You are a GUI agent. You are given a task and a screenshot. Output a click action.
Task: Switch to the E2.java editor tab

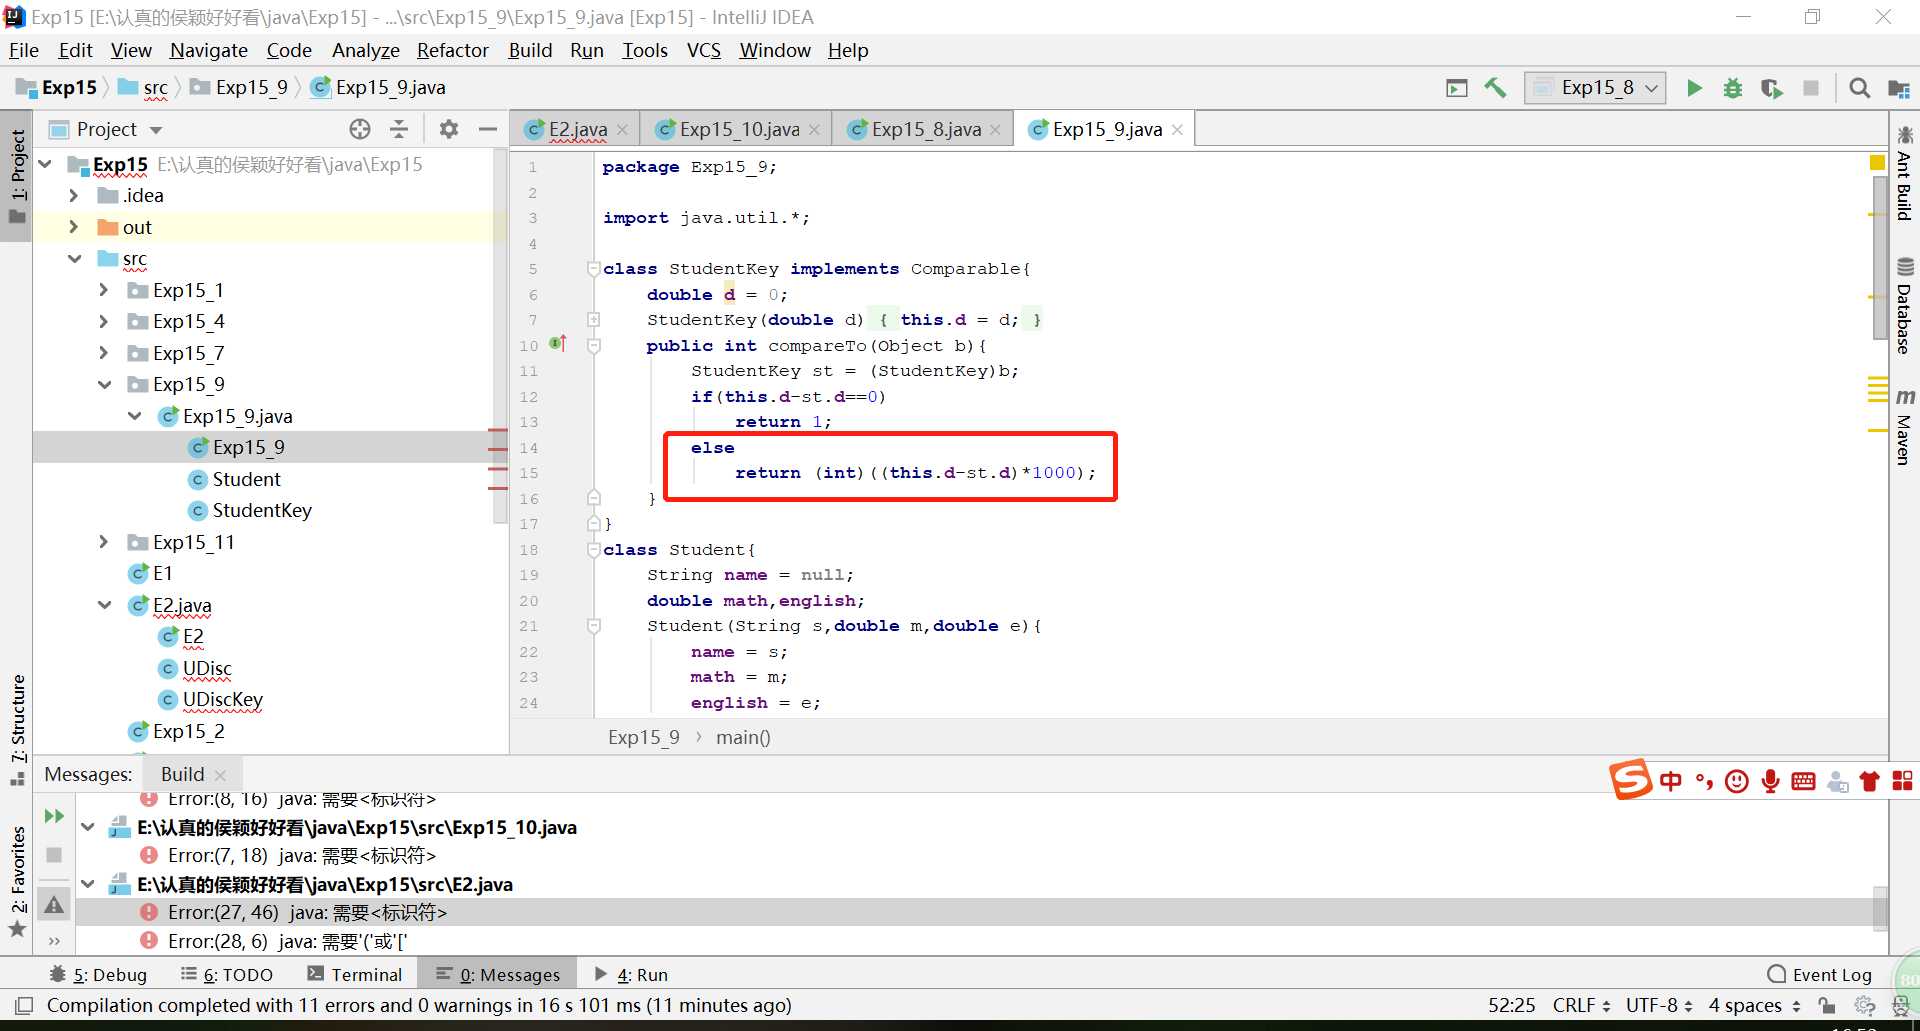(577, 129)
